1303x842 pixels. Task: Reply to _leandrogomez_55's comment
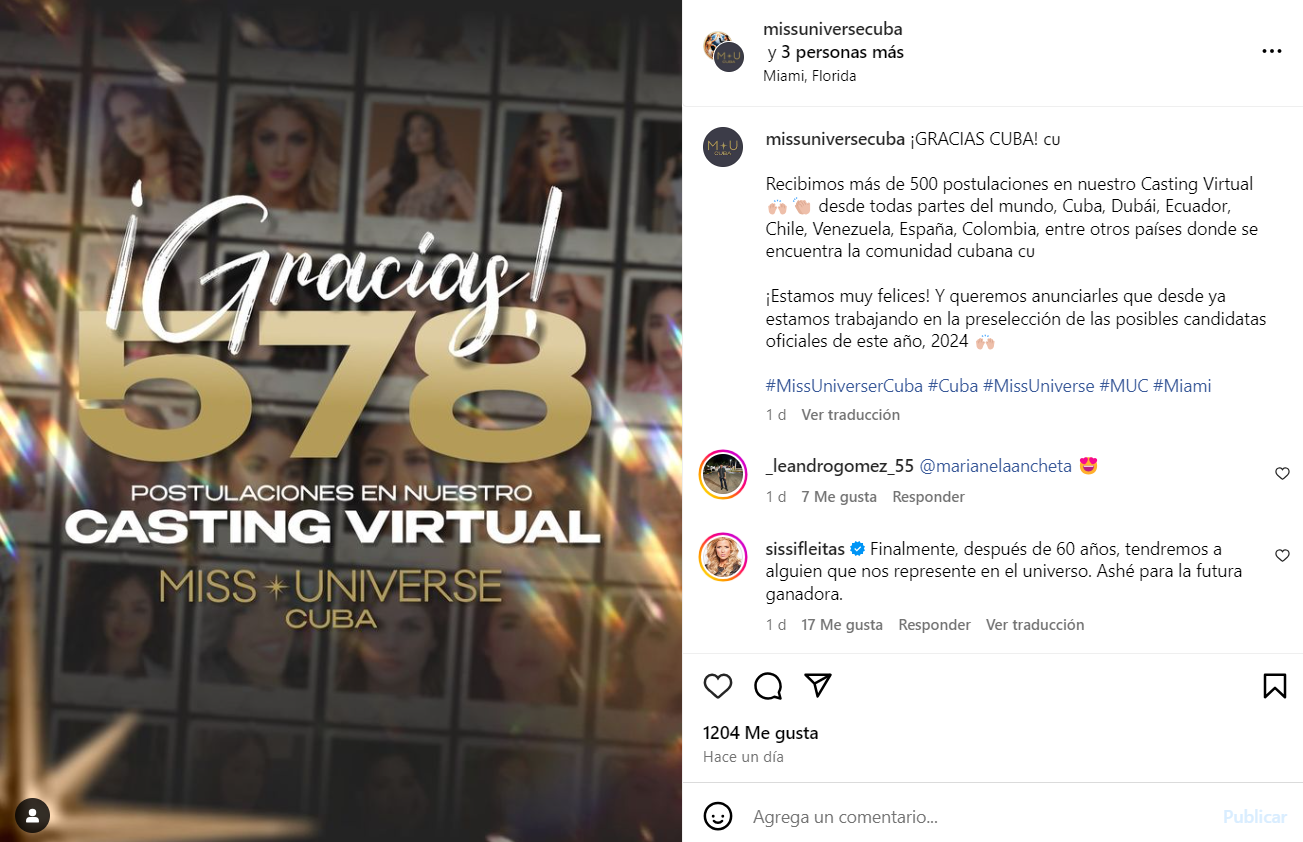click(x=928, y=496)
